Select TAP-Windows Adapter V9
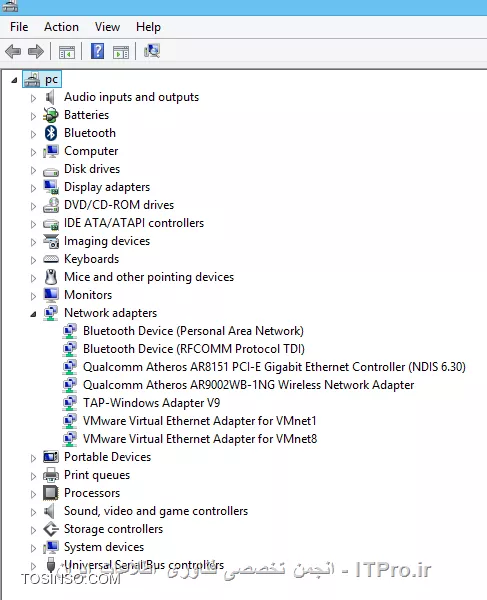 pos(151,403)
